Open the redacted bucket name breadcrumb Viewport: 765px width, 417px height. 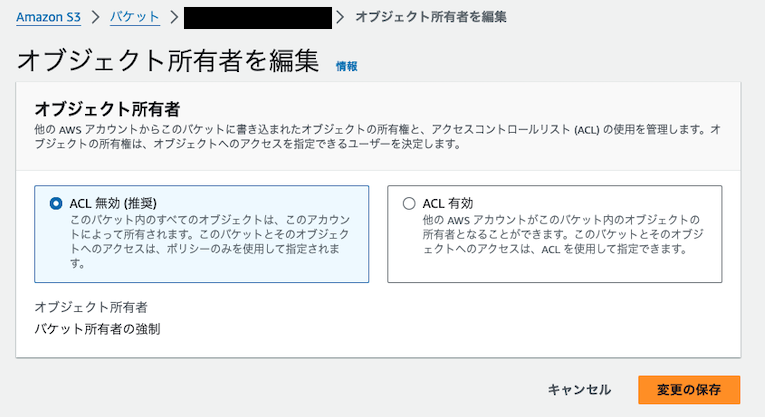258,18
